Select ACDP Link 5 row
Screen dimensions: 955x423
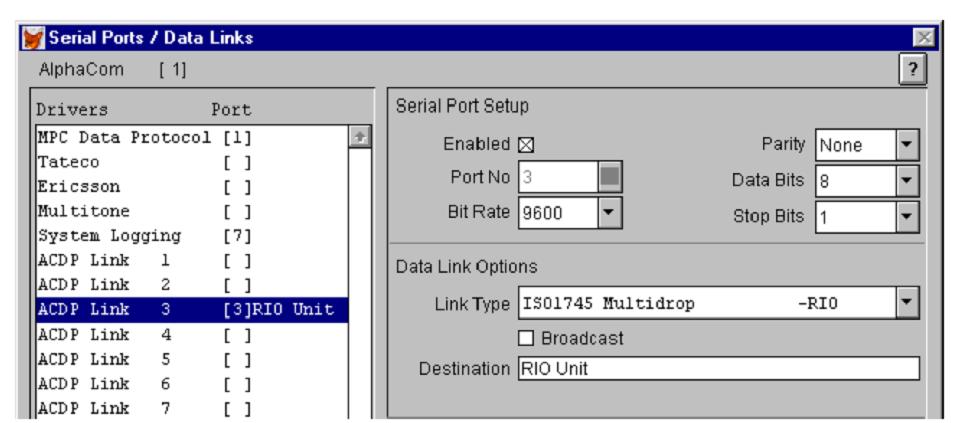click(x=192, y=360)
